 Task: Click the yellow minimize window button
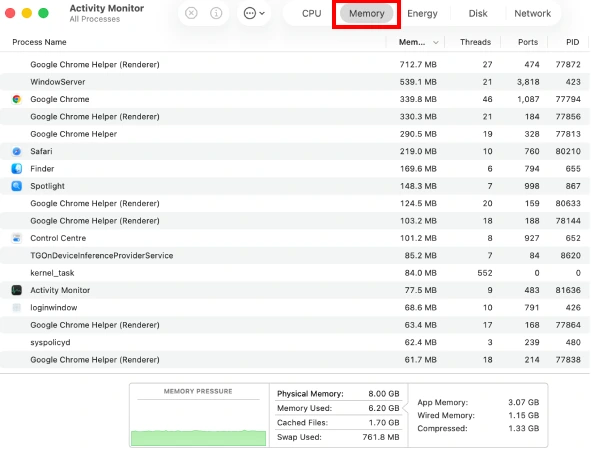tap(27, 13)
